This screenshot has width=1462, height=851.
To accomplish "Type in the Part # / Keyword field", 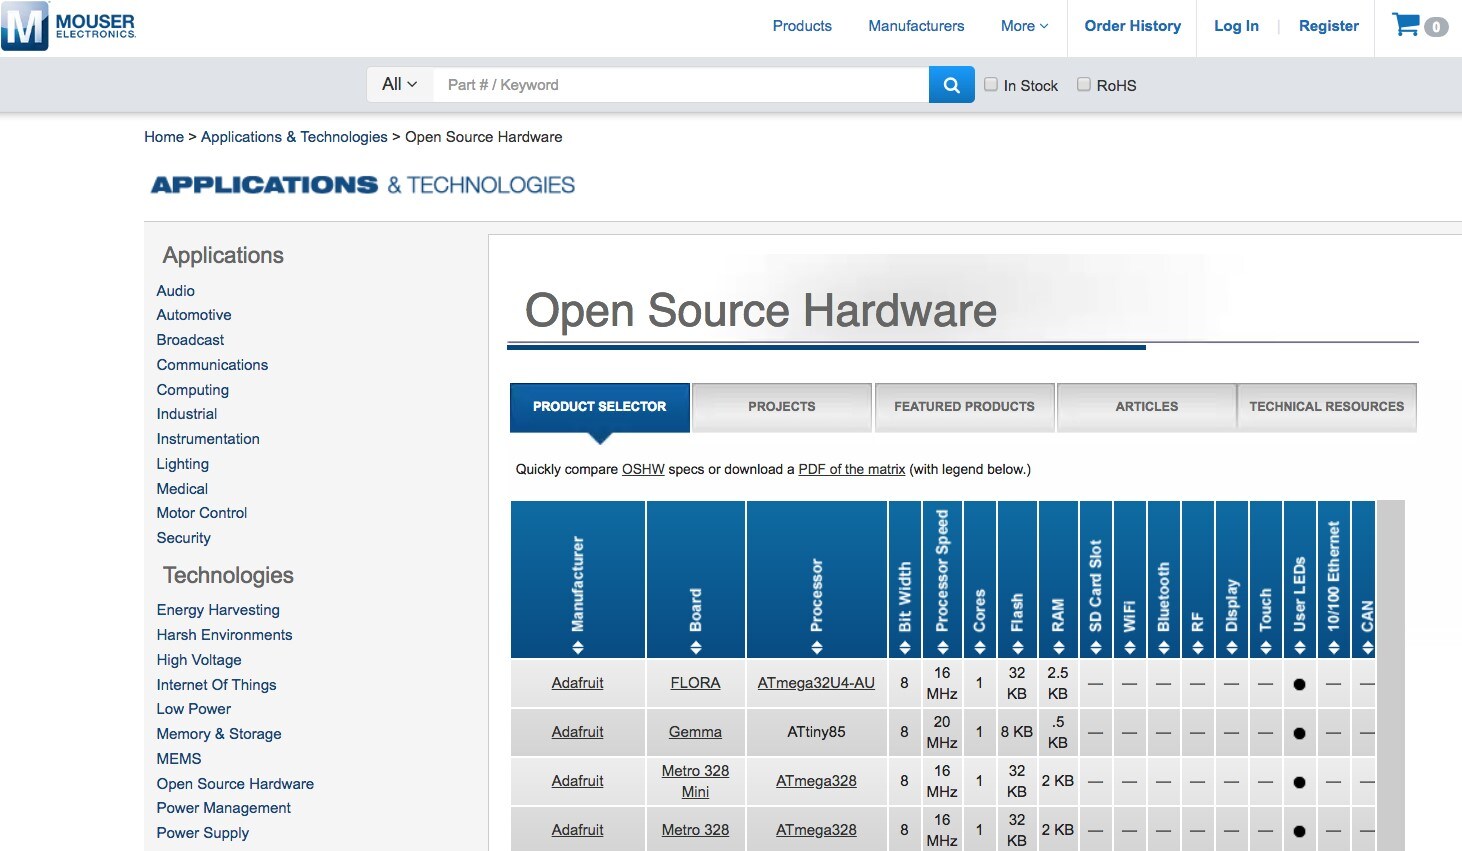I will [680, 85].
